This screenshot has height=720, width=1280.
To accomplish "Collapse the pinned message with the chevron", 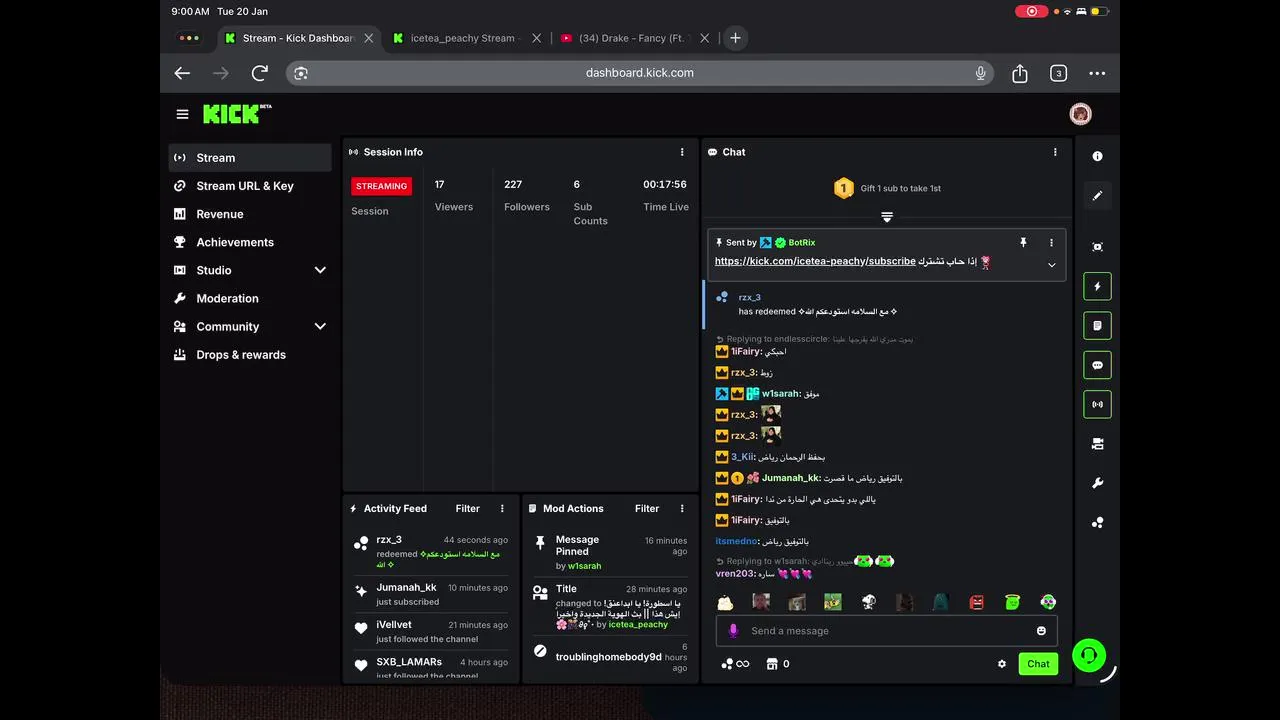I will coord(1051,265).
